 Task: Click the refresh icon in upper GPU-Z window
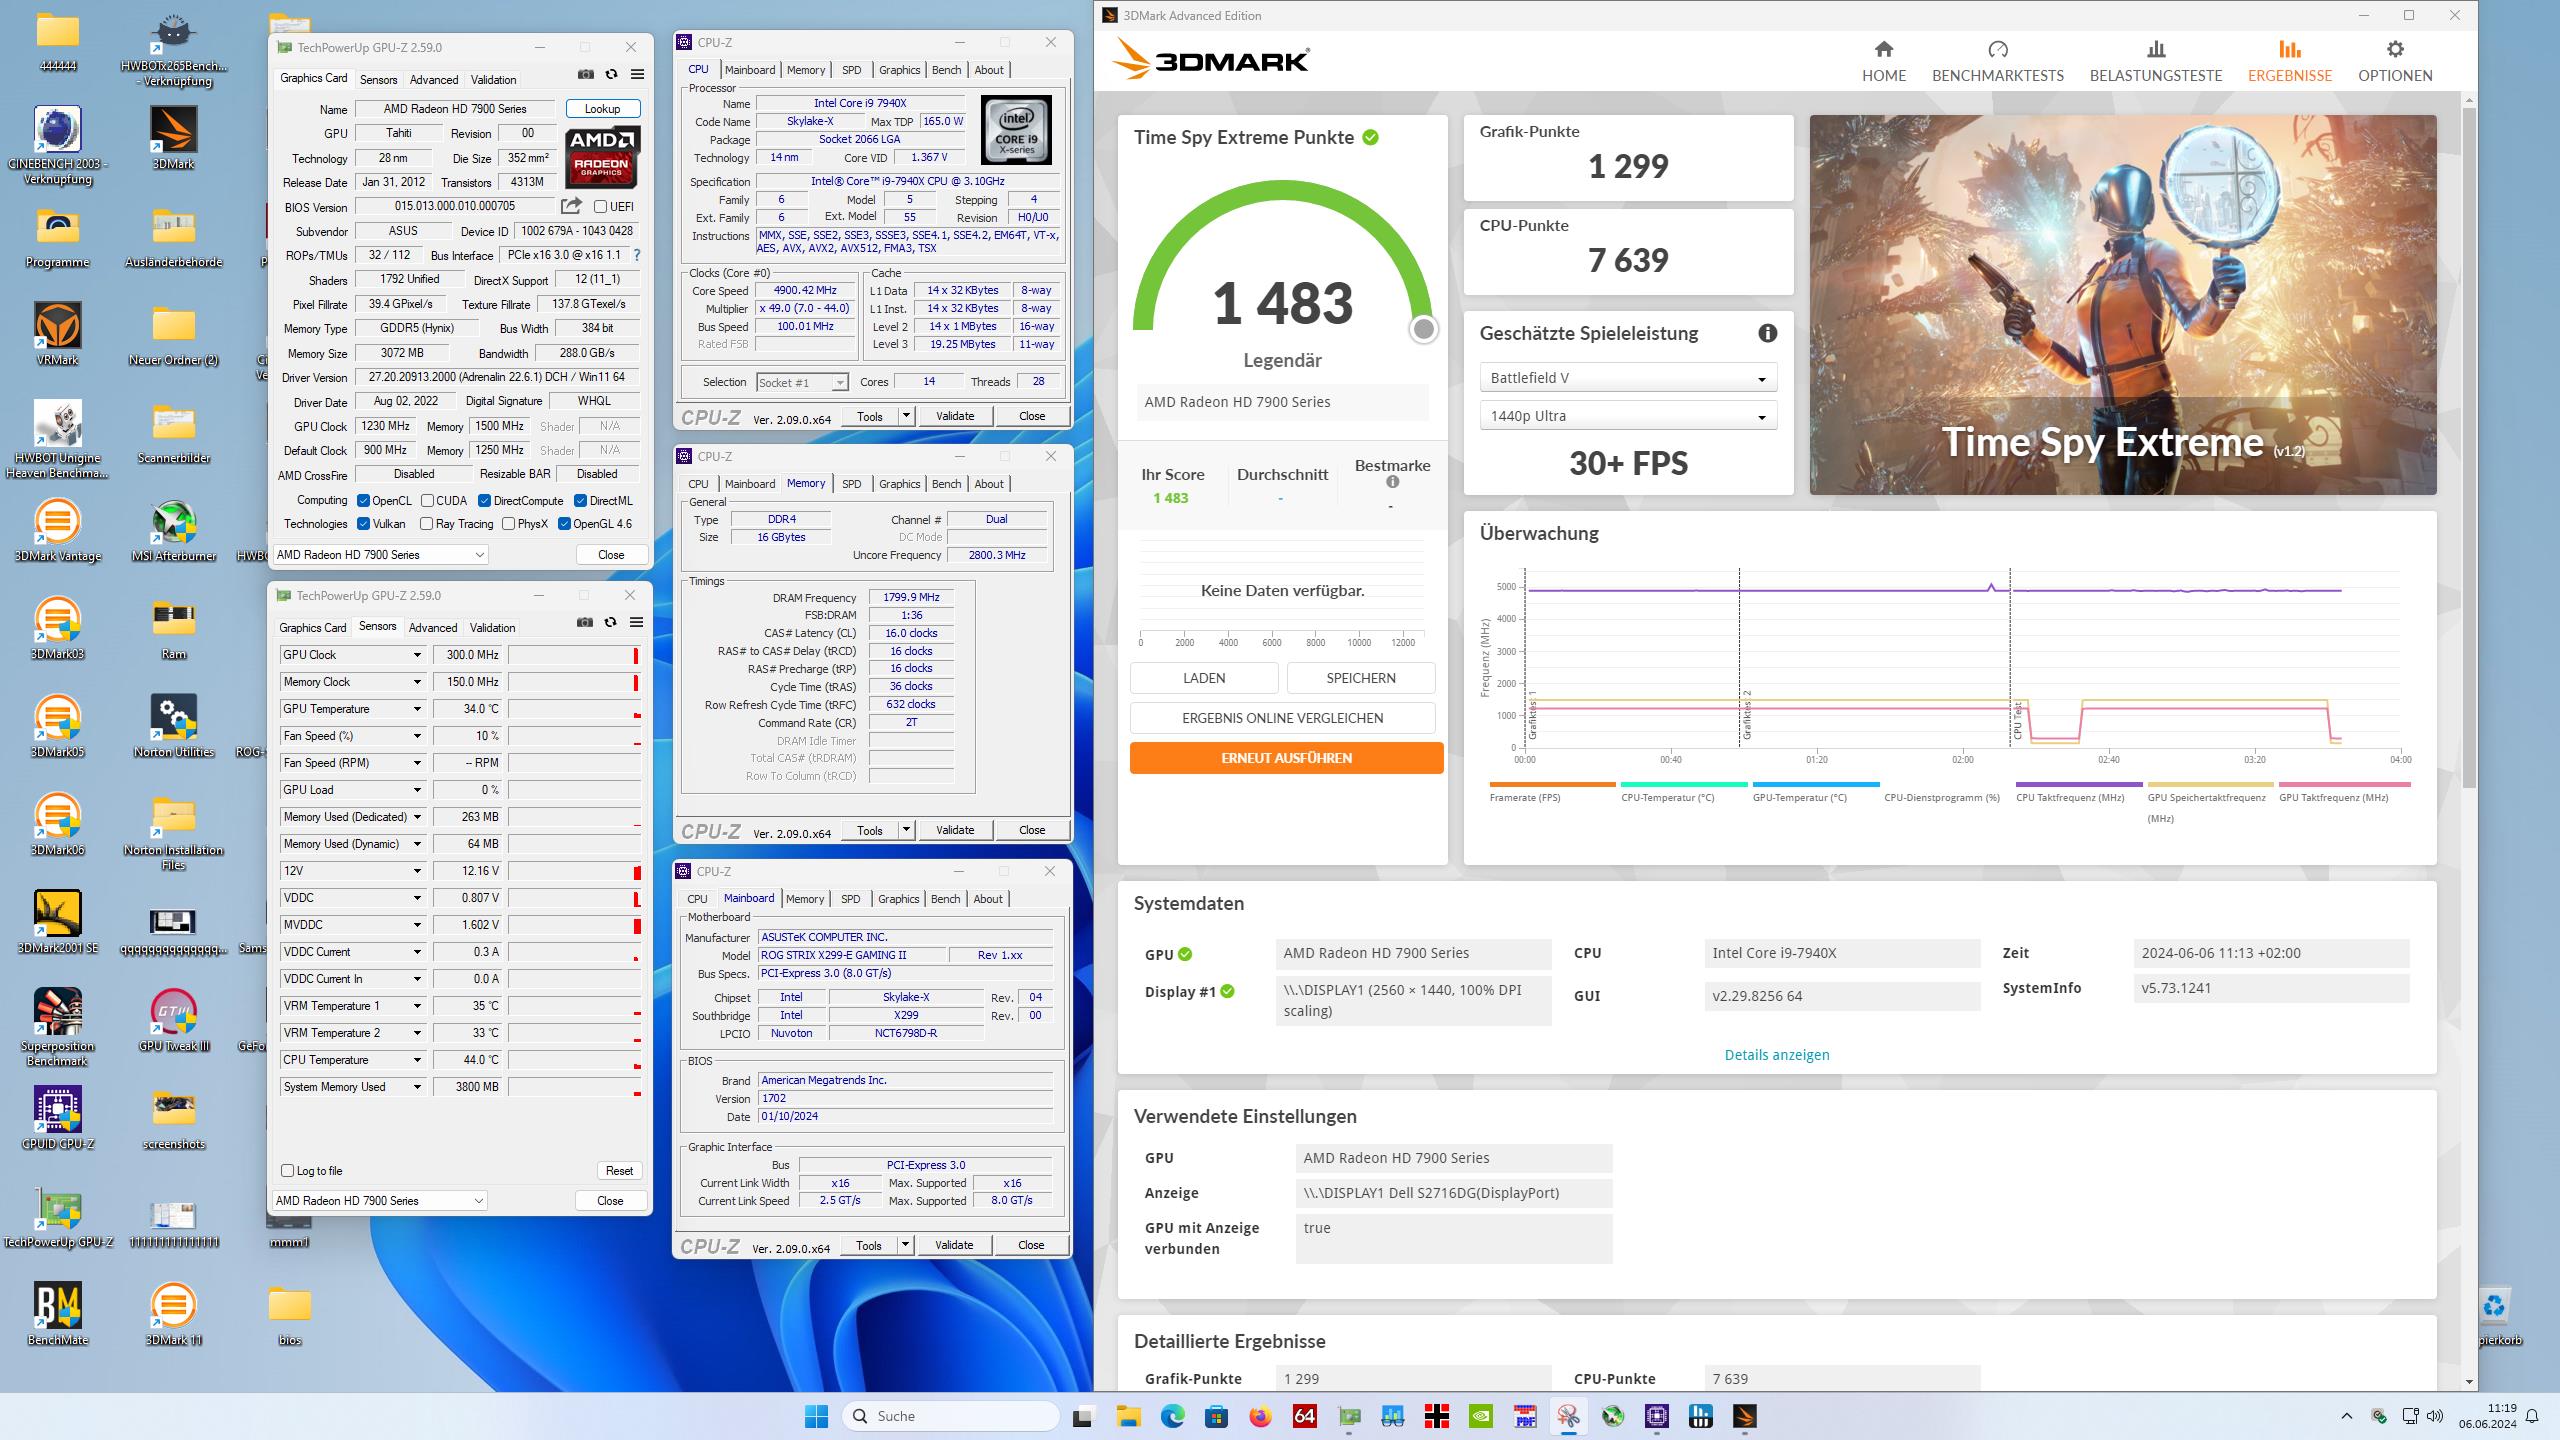(612, 75)
